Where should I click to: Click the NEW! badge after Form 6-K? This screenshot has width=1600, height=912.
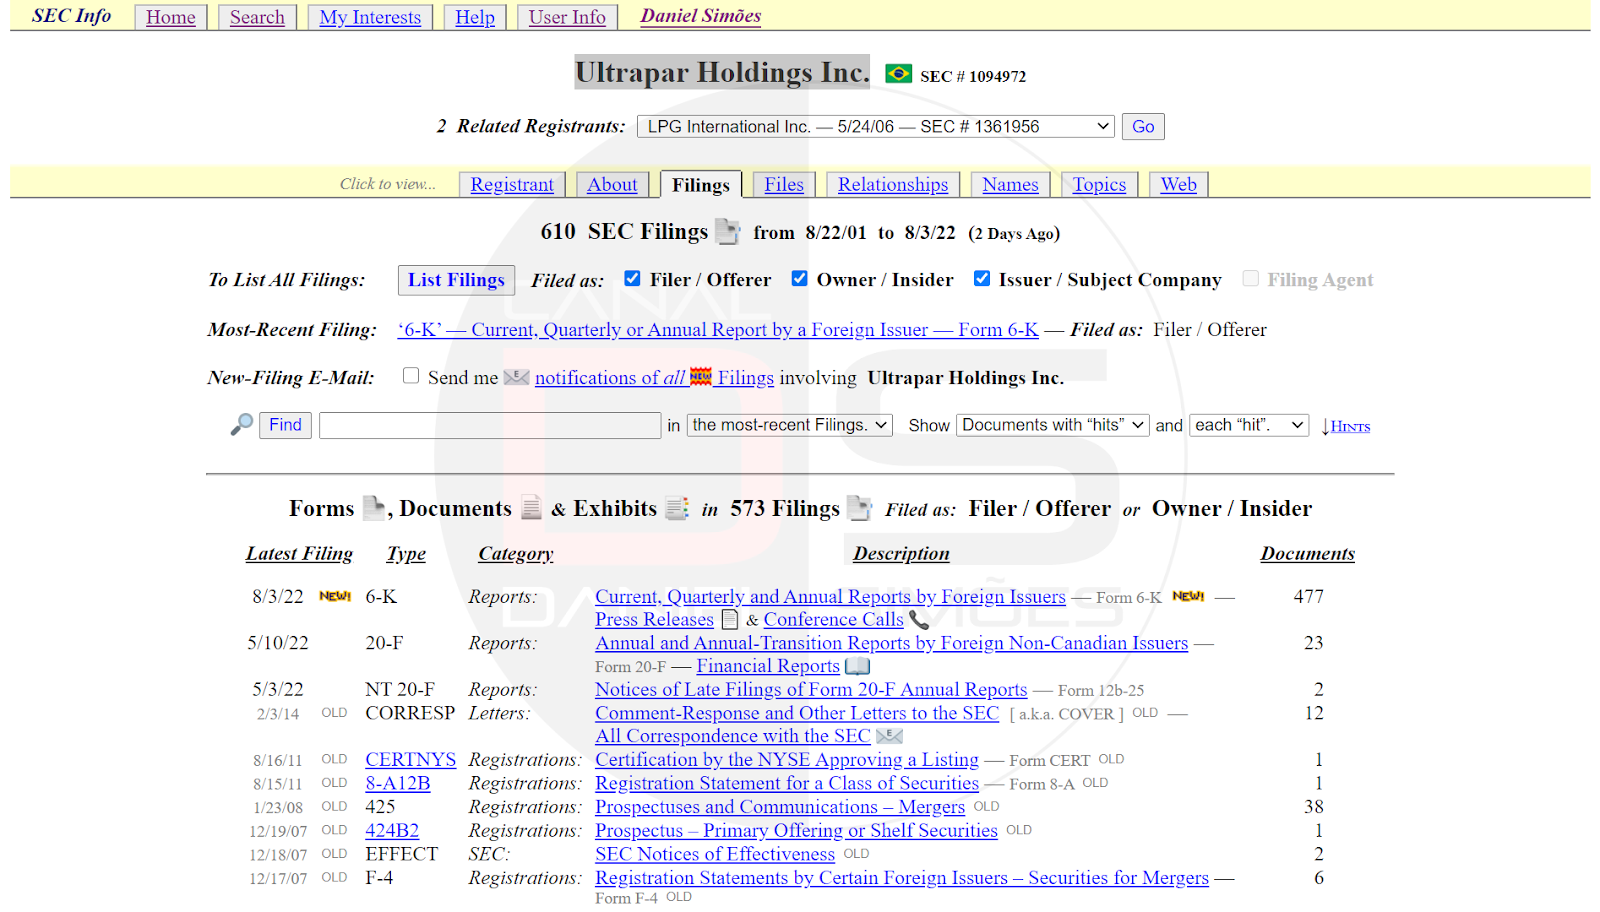pos(1188,596)
